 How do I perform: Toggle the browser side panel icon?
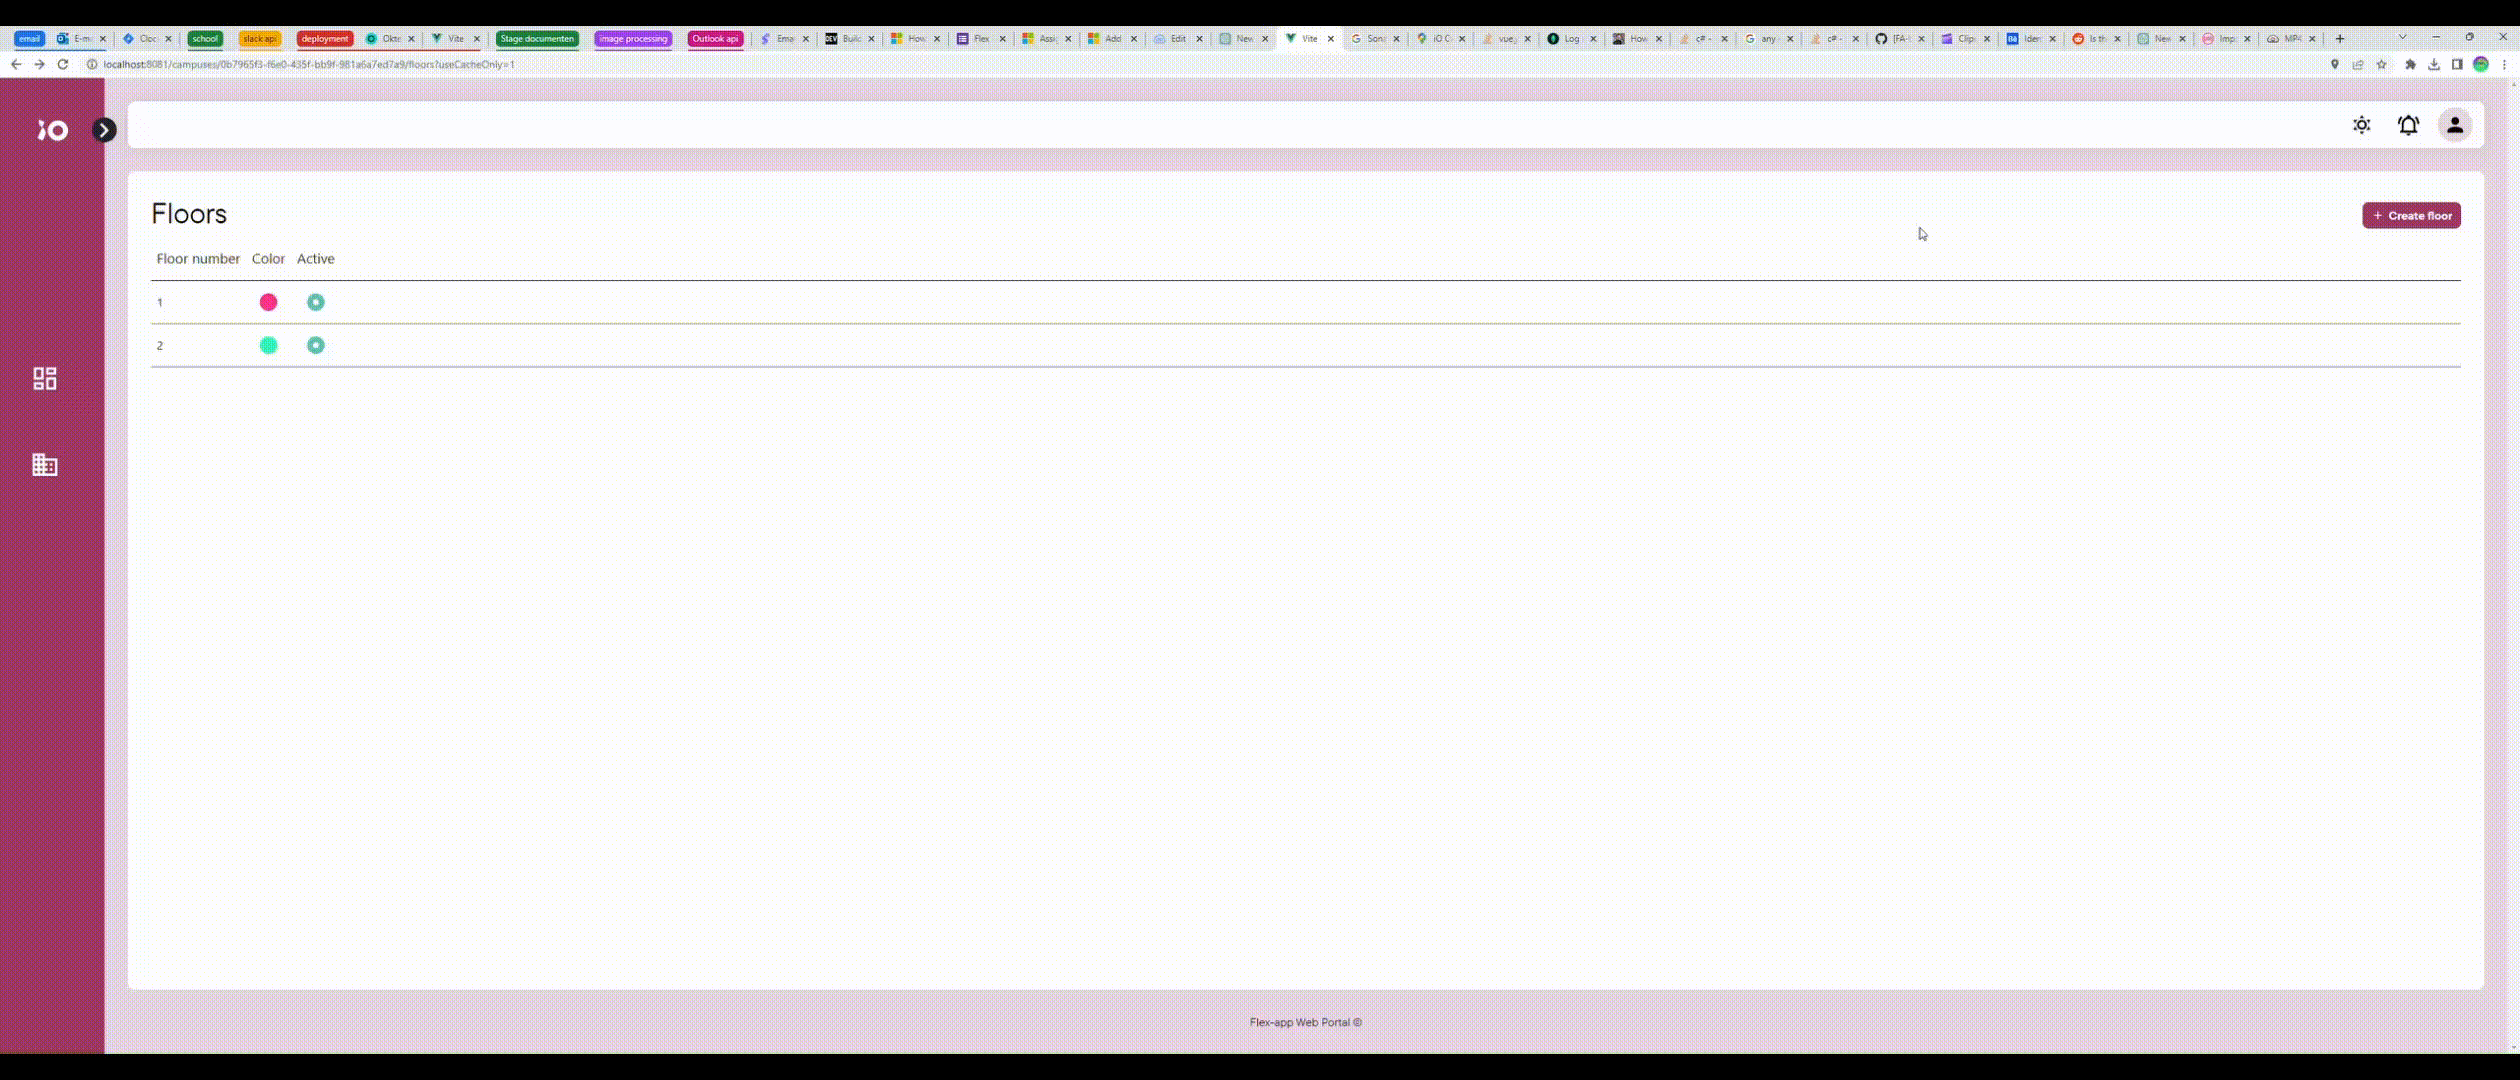[x=2457, y=64]
